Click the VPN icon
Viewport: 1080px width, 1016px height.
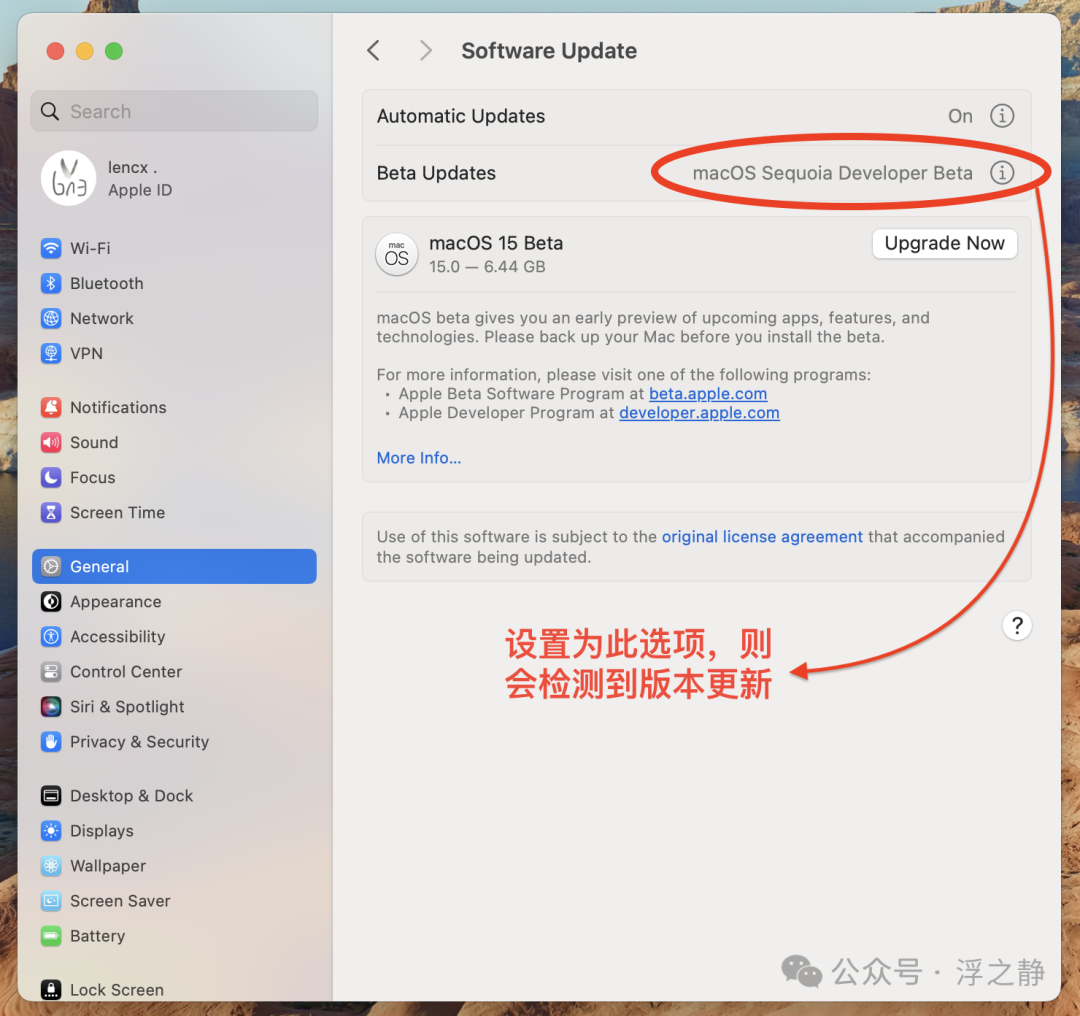click(x=51, y=353)
